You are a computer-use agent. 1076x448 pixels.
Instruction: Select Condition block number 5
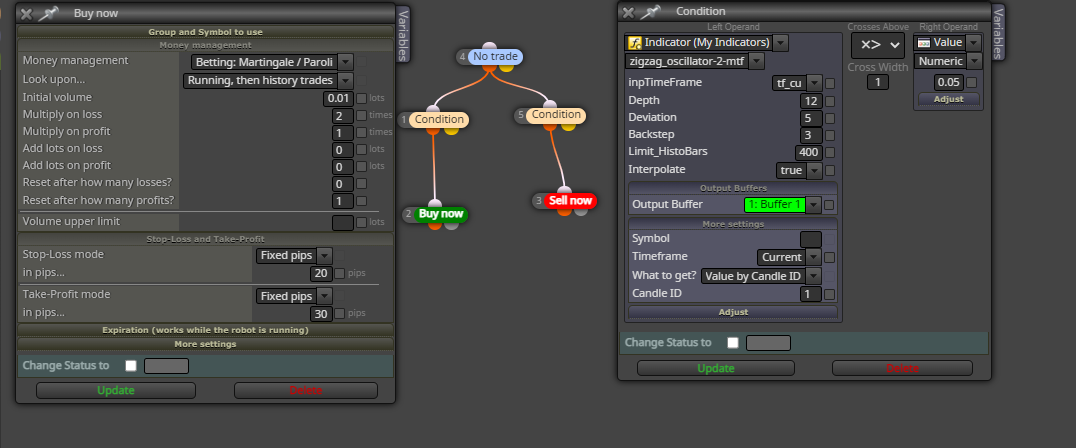click(x=556, y=115)
